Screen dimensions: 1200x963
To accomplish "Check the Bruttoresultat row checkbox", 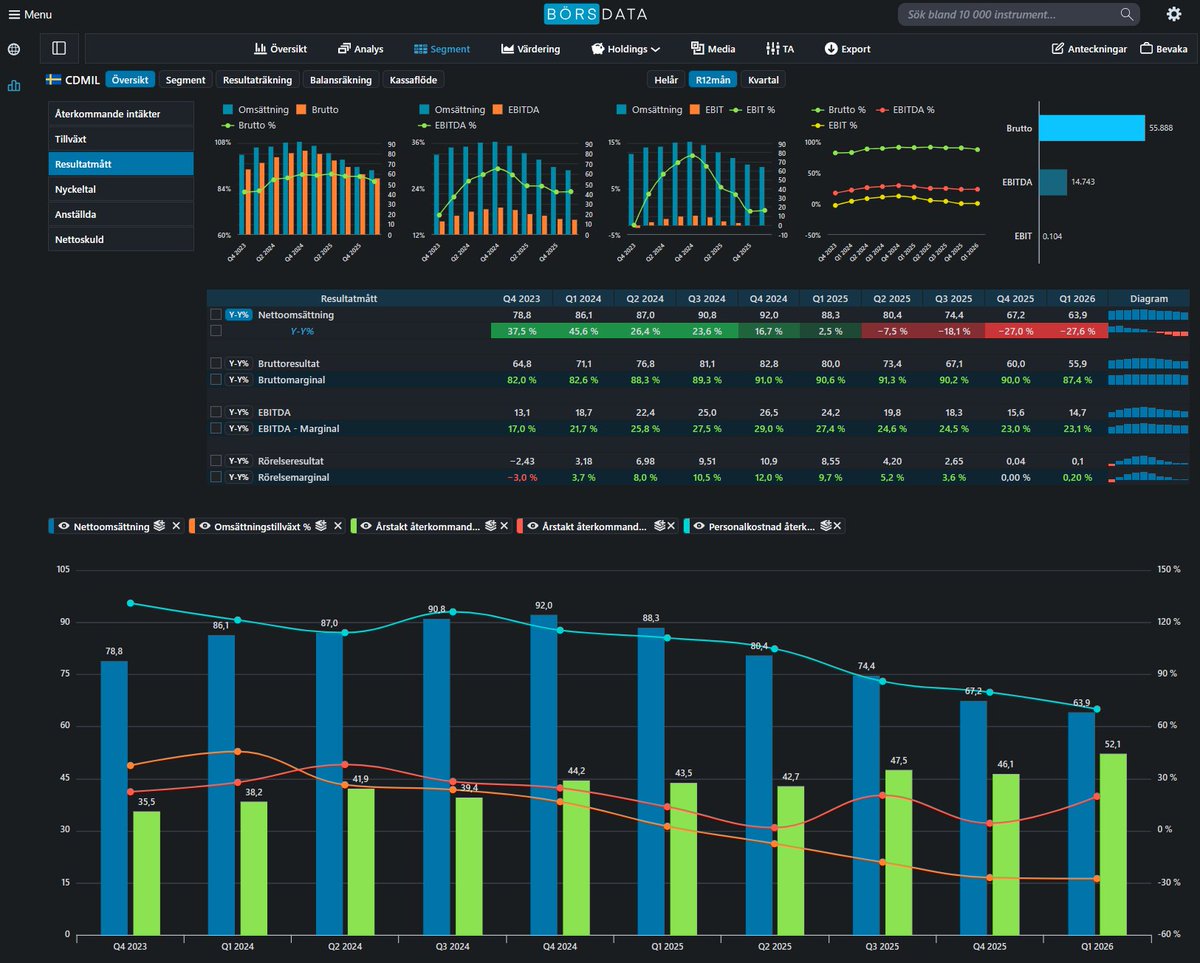I will pos(216,363).
